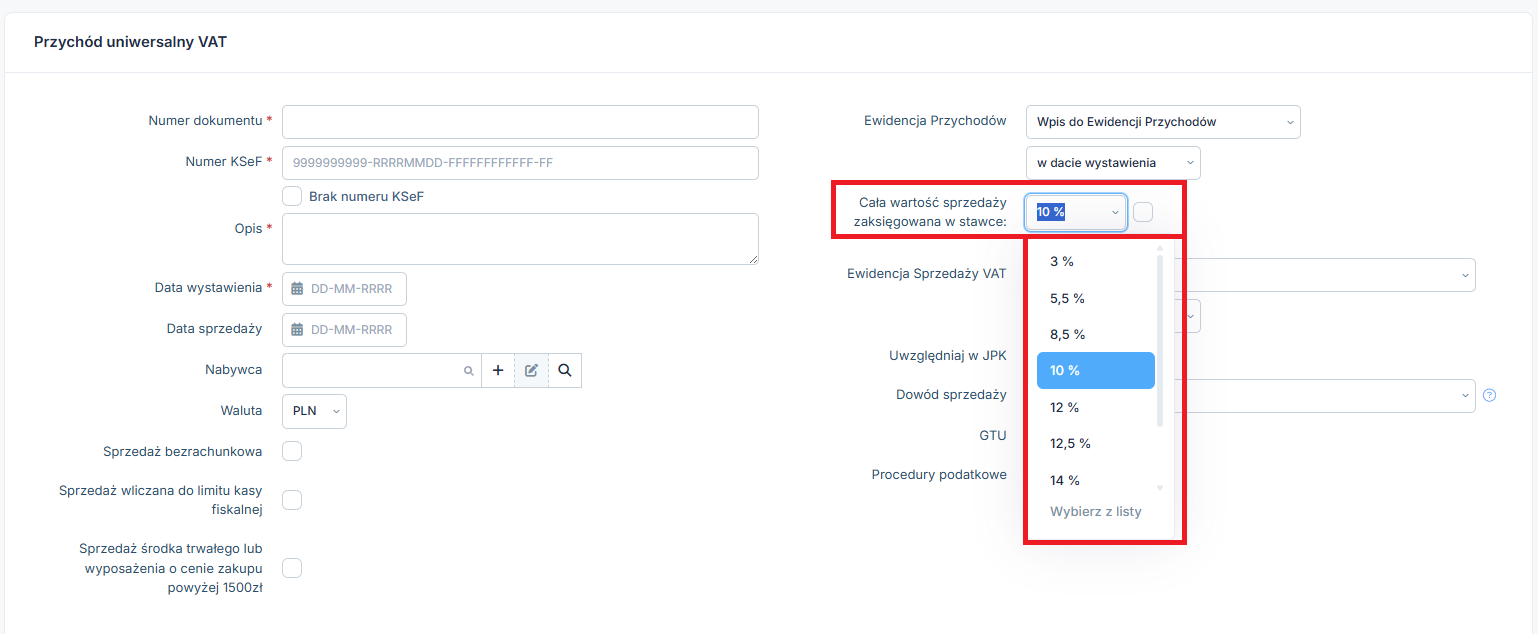Expand the Wpis do Ewidencji Przychodów dropdown
The width and height of the screenshot is (1538, 634).
point(1163,122)
